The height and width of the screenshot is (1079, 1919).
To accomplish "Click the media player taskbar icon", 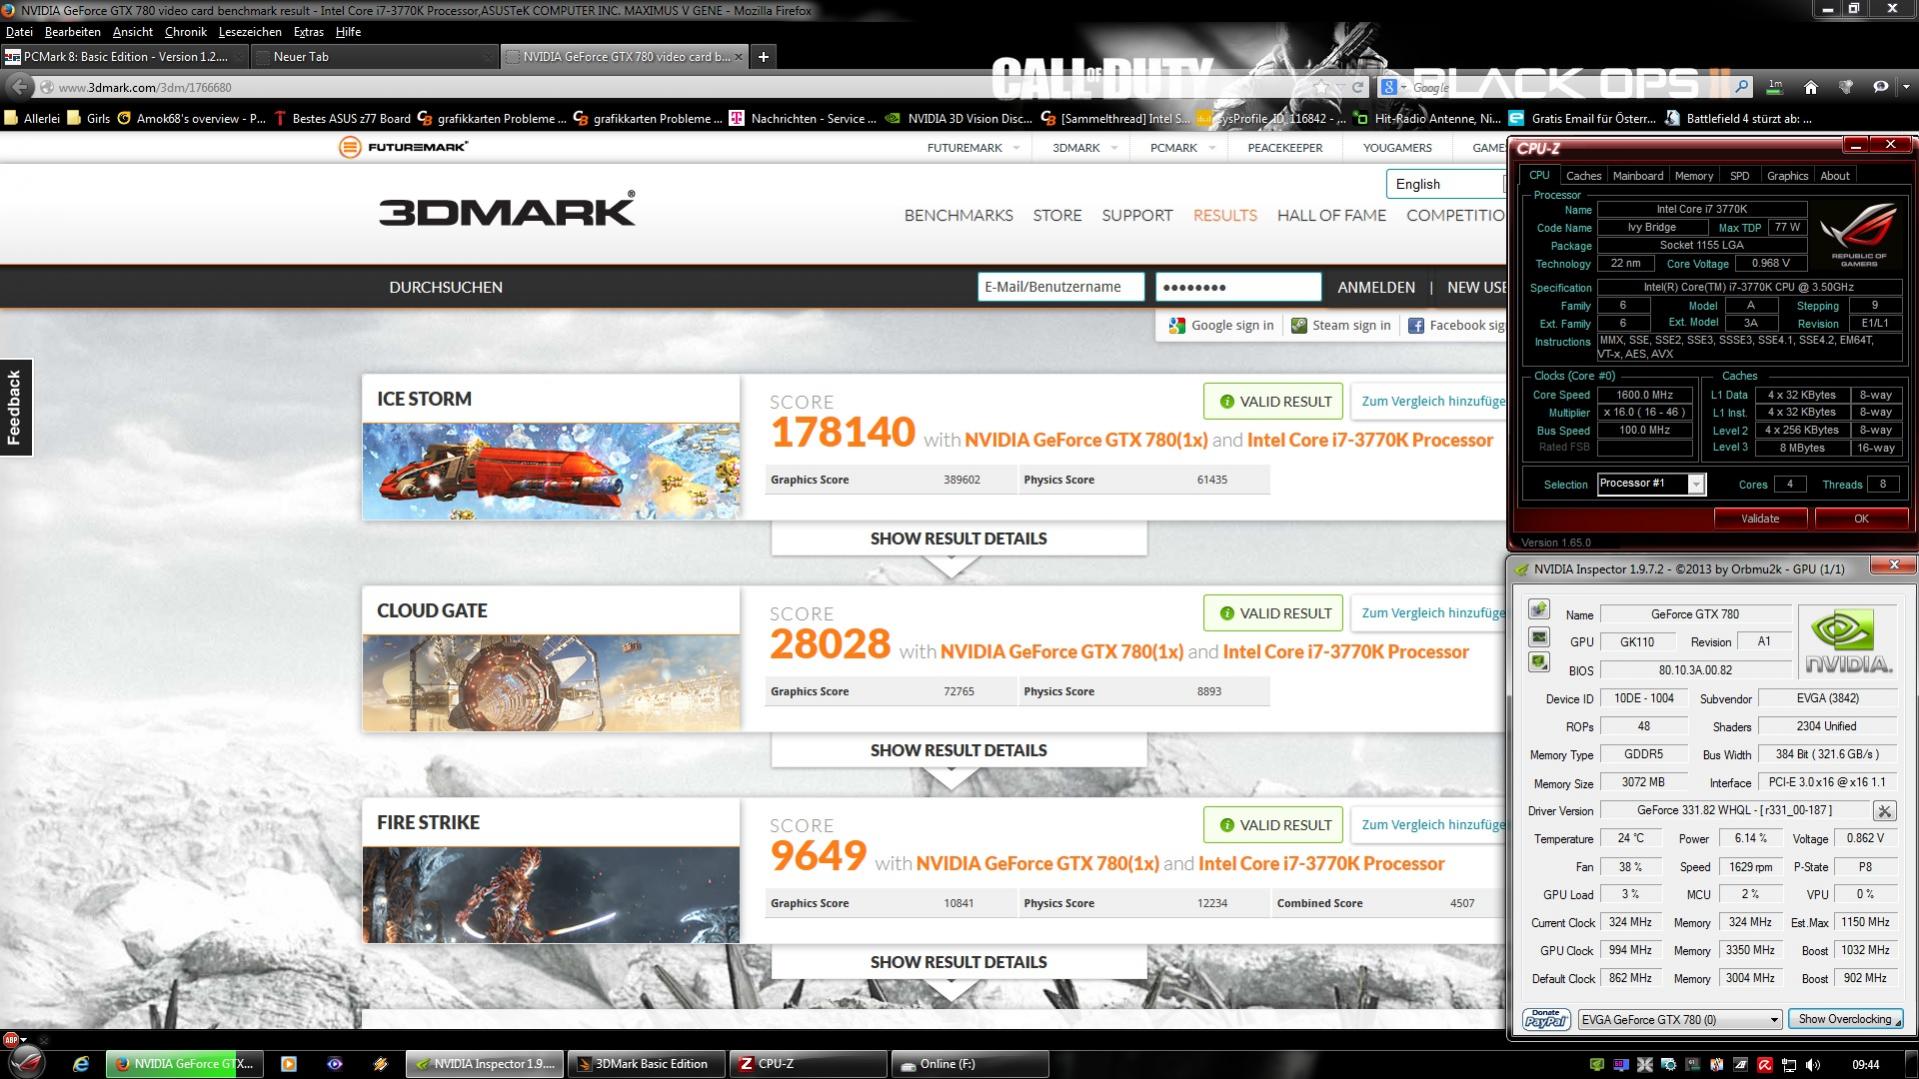I will pyautogui.click(x=288, y=1064).
